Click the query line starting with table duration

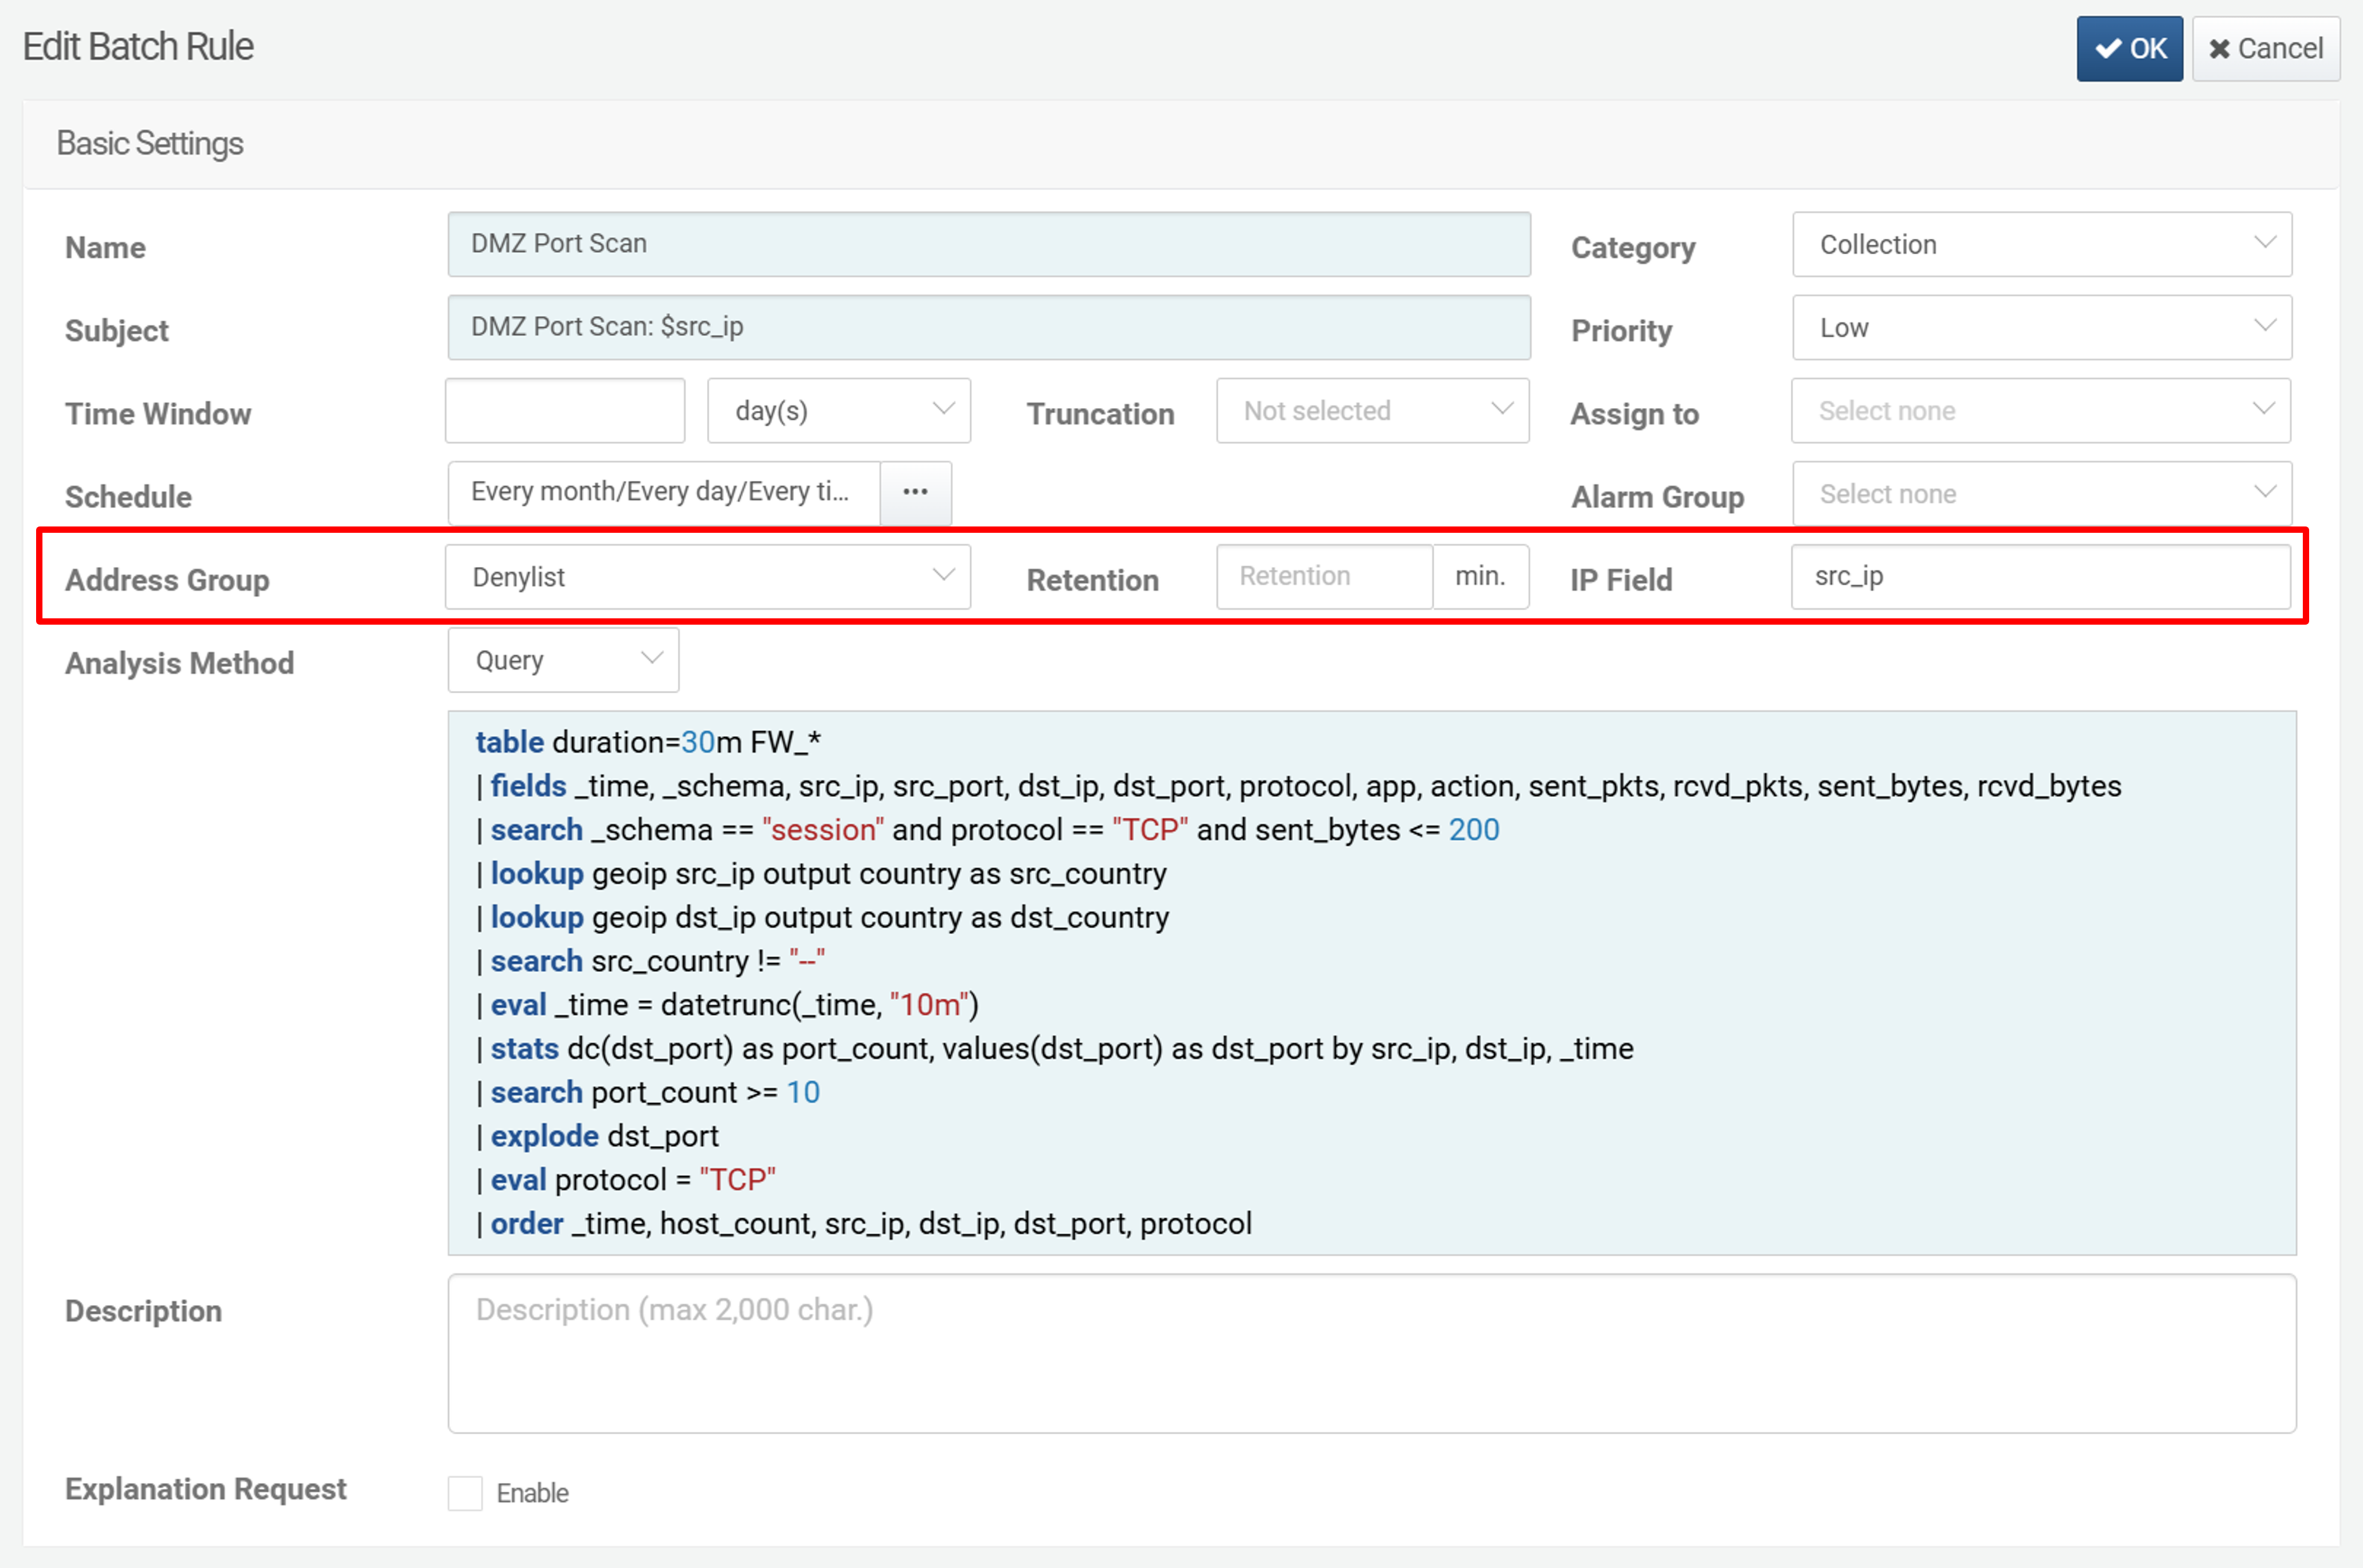pyautogui.click(x=648, y=742)
